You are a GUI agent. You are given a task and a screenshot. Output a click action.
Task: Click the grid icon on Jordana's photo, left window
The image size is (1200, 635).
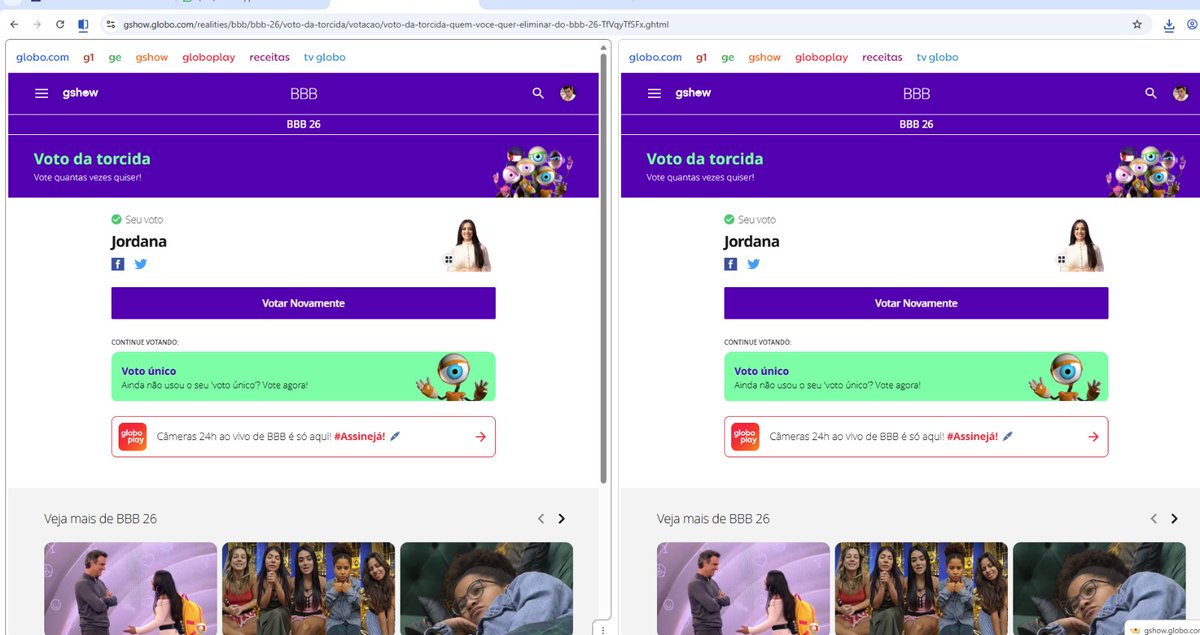click(x=449, y=260)
